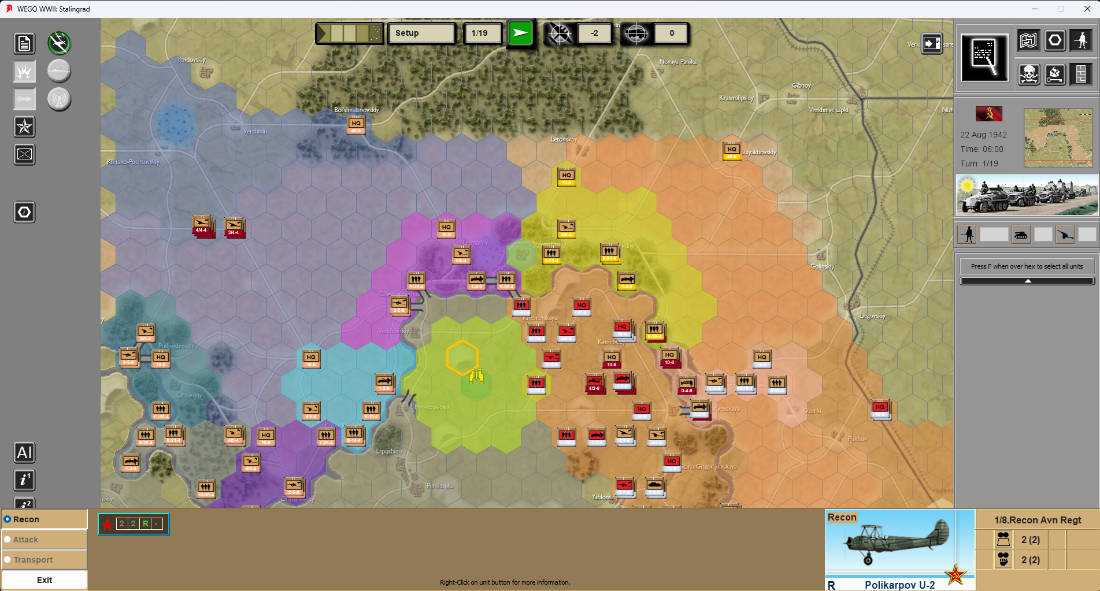Click the Exit button
Screen dimensions: 1100x591
point(44,580)
